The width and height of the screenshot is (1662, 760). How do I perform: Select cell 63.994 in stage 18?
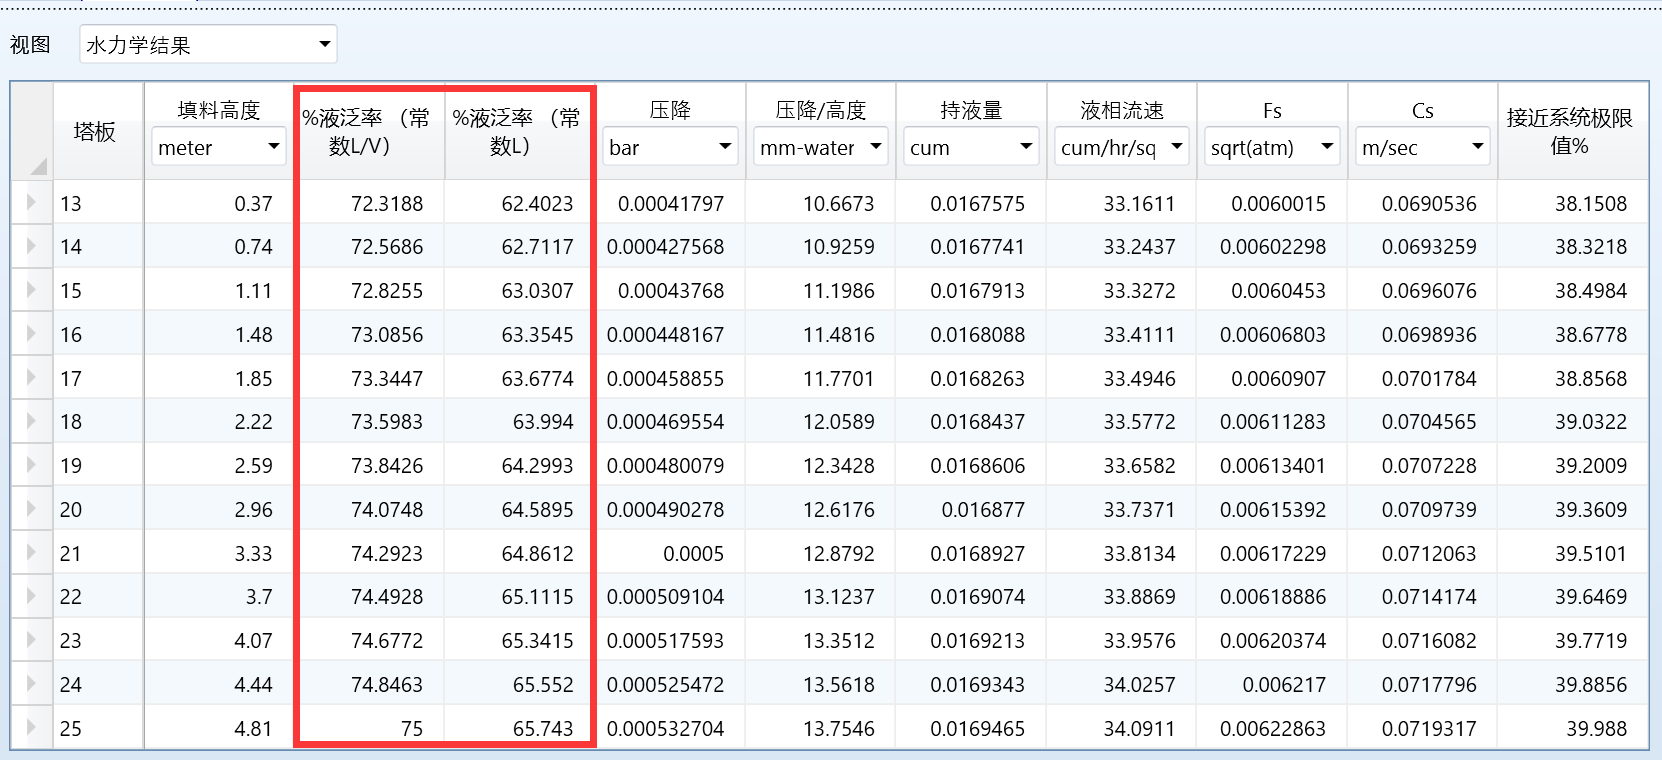(x=520, y=421)
